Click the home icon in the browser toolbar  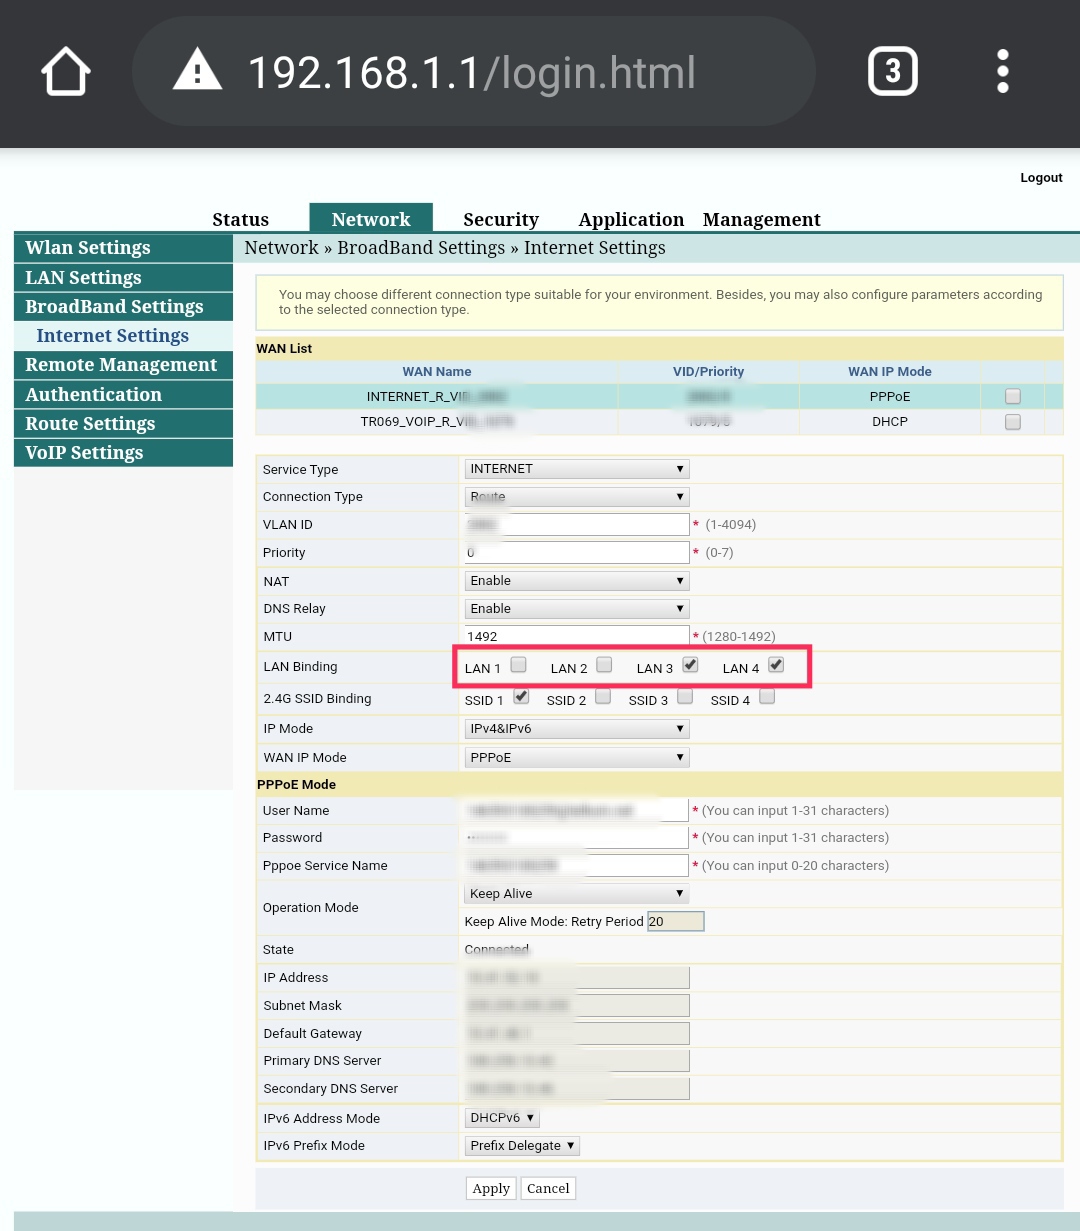(64, 71)
